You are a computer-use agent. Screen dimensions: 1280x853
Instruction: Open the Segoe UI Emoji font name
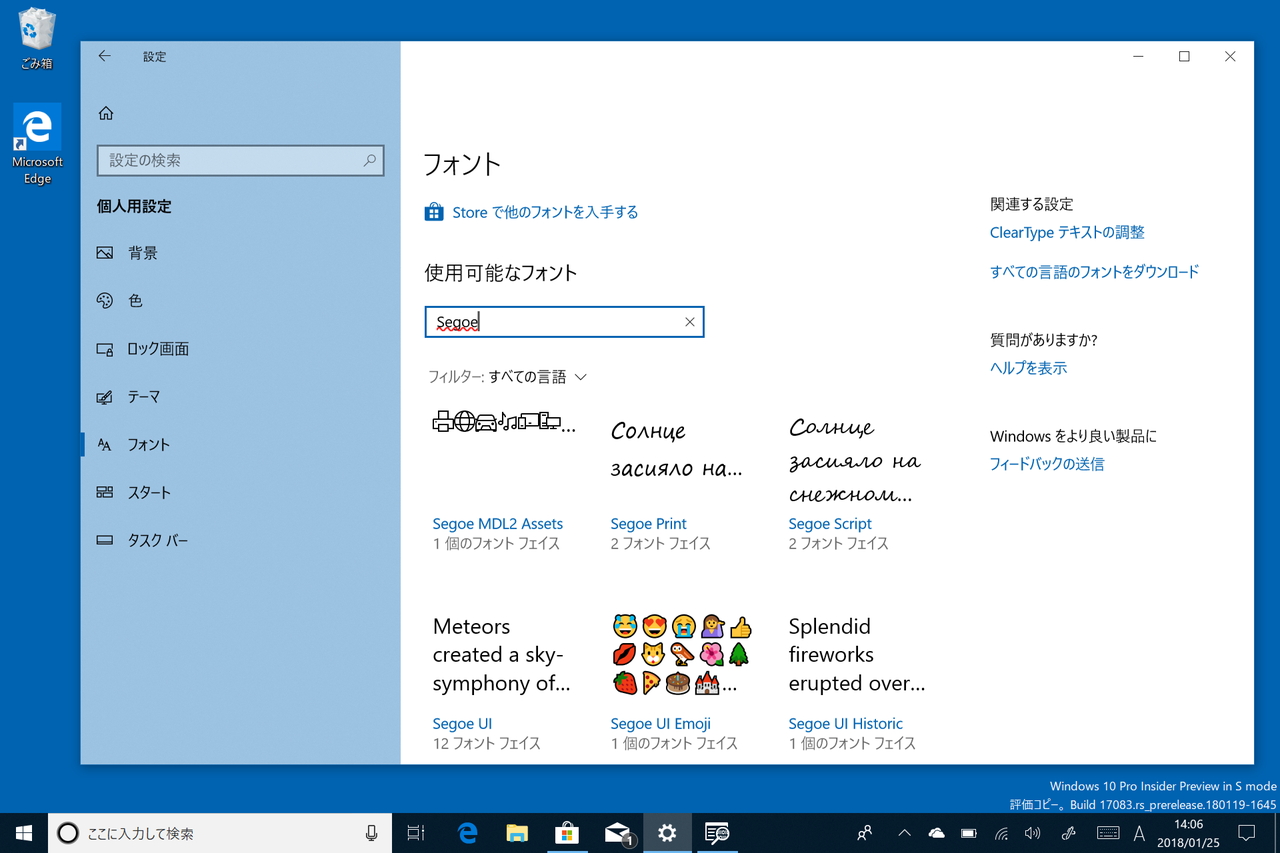661,724
